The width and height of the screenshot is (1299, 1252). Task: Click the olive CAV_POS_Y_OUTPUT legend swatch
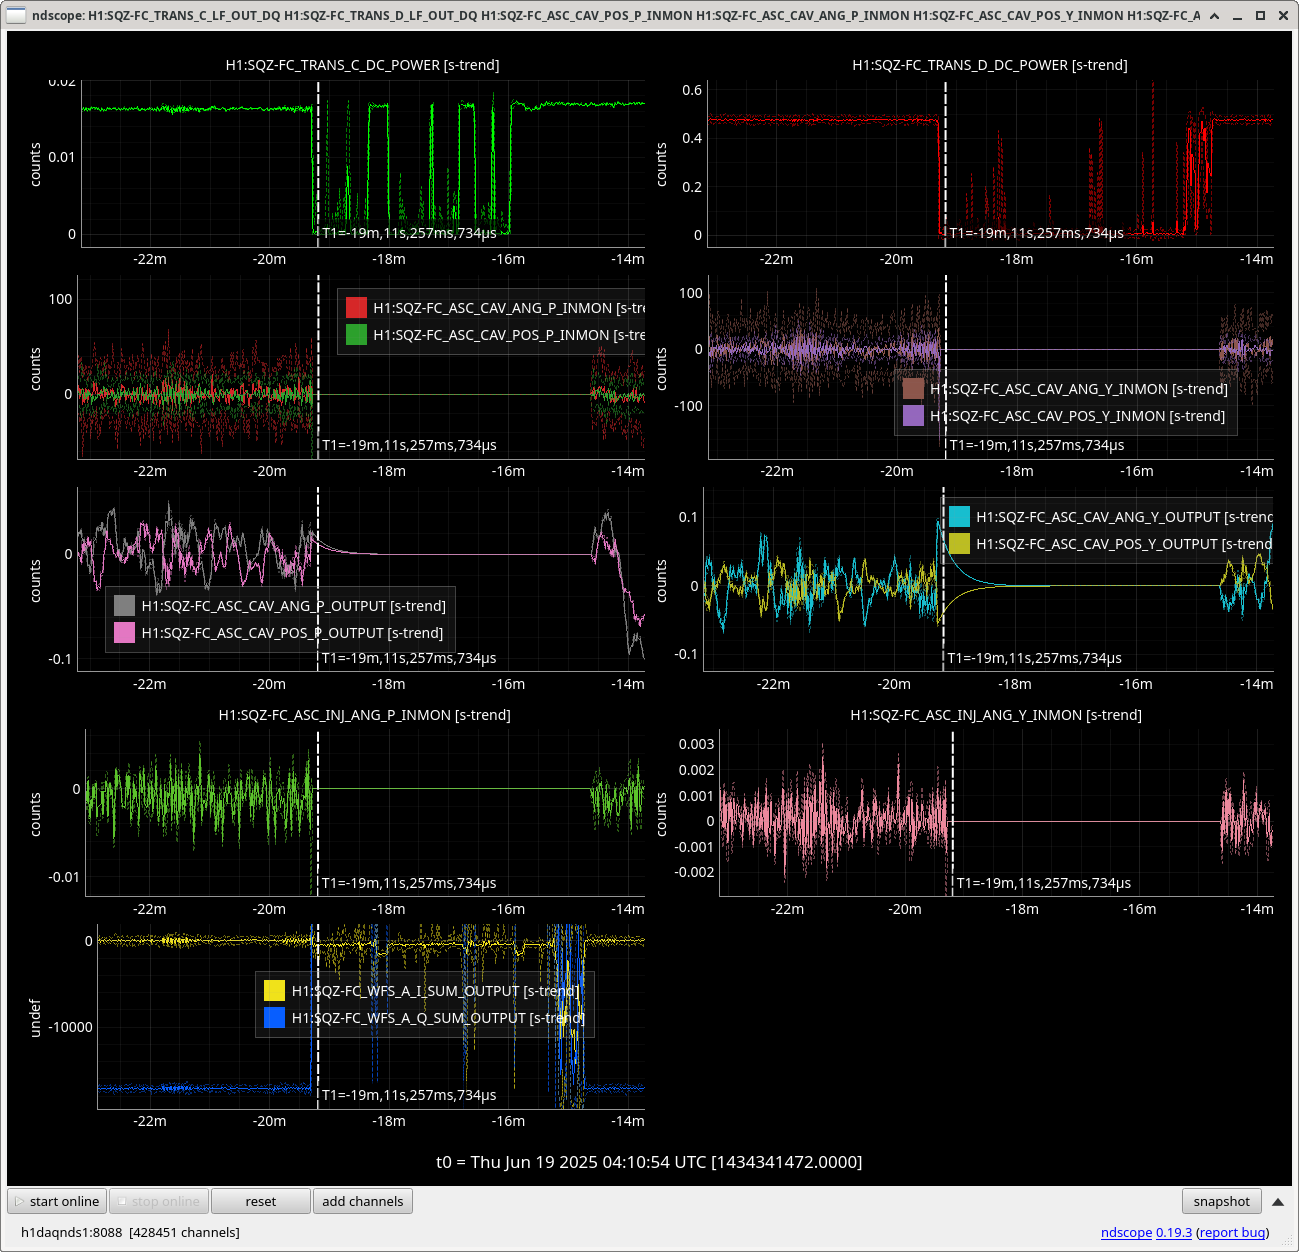[x=960, y=544]
